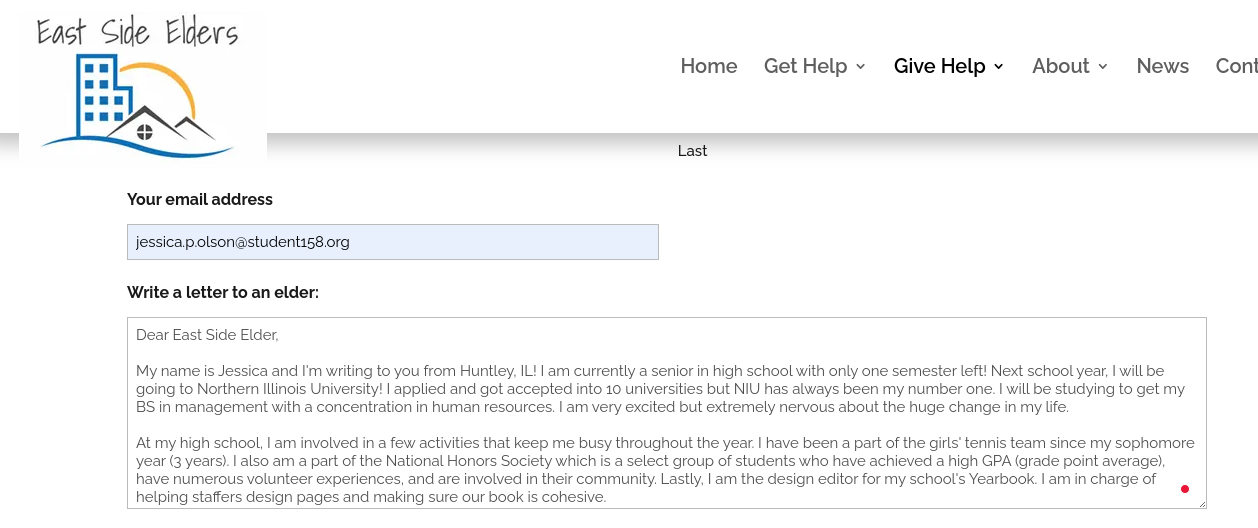Screen dimensions: 1258x528
Task: Focus the email address input field
Action: coord(393,242)
